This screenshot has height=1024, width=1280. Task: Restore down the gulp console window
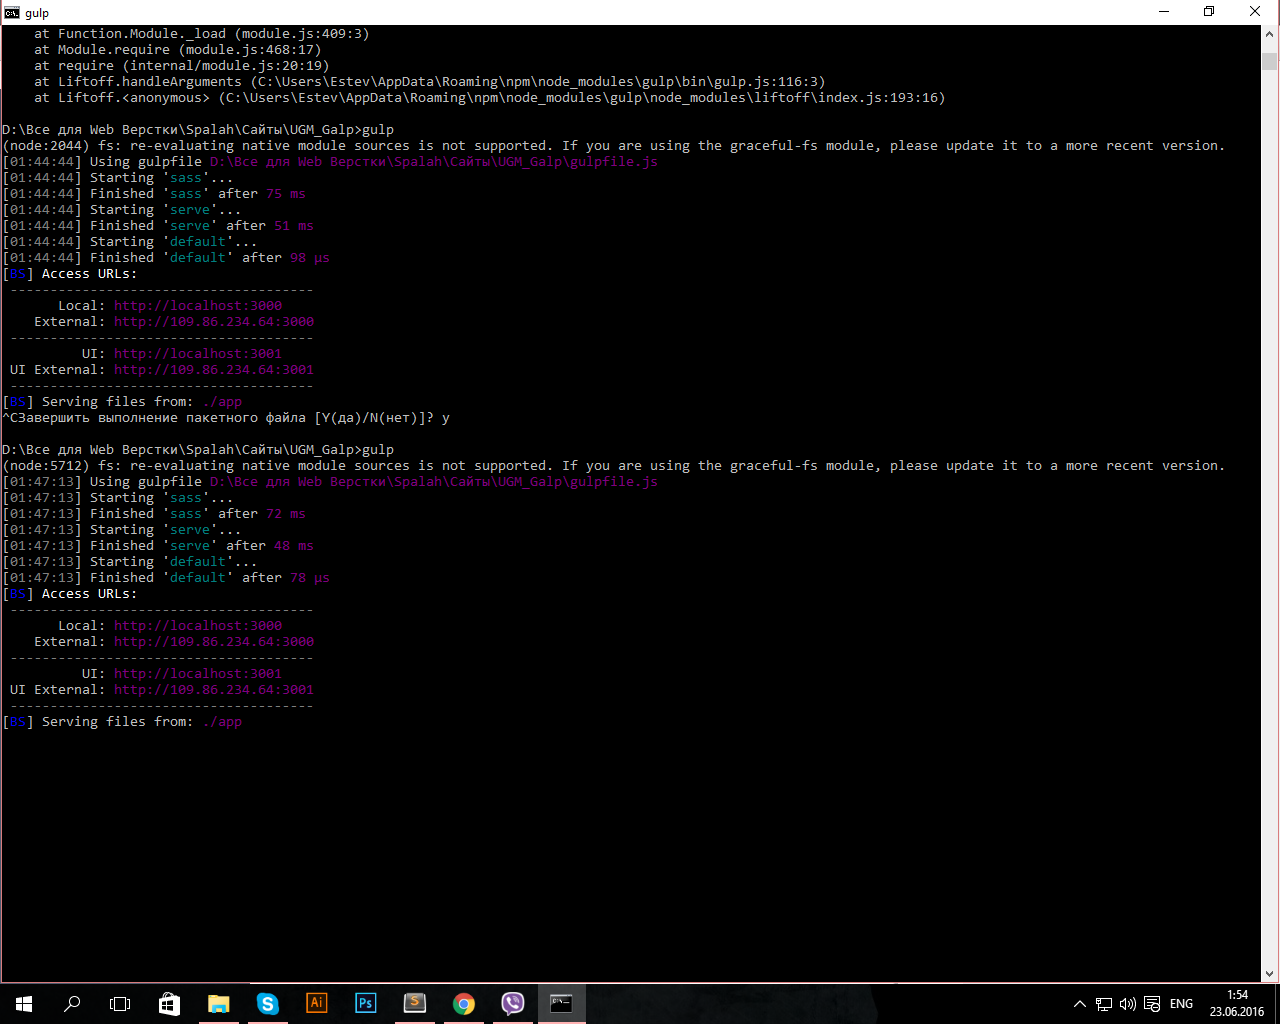click(x=1209, y=12)
